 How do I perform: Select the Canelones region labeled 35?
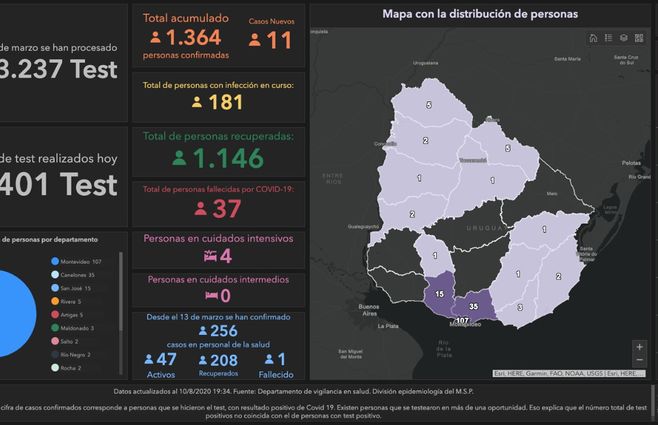(x=474, y=306)
